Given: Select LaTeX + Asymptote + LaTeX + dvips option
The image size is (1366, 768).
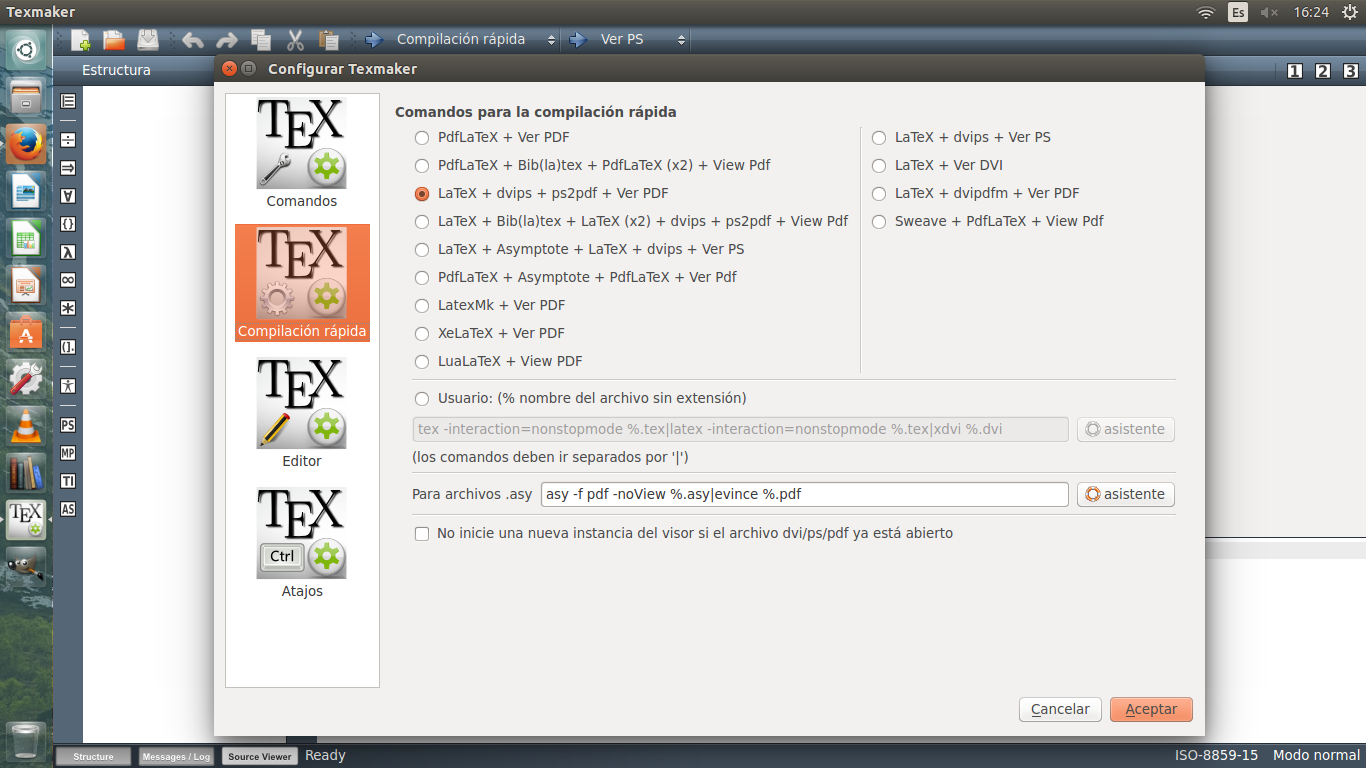Looking at the screenshot, I should point(579,249).
